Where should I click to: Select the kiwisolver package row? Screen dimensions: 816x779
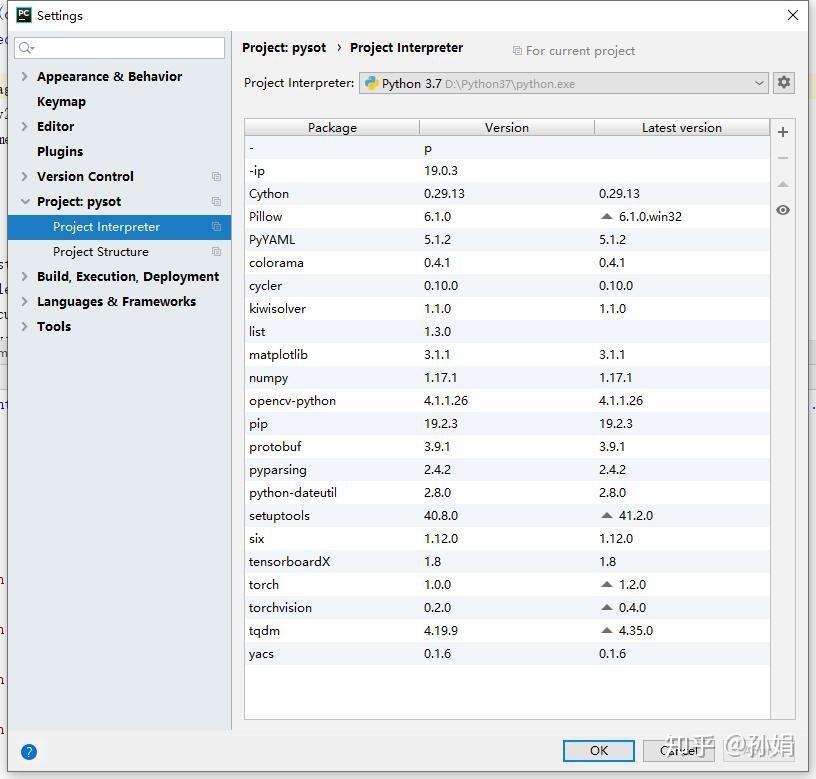click(507, 309)
